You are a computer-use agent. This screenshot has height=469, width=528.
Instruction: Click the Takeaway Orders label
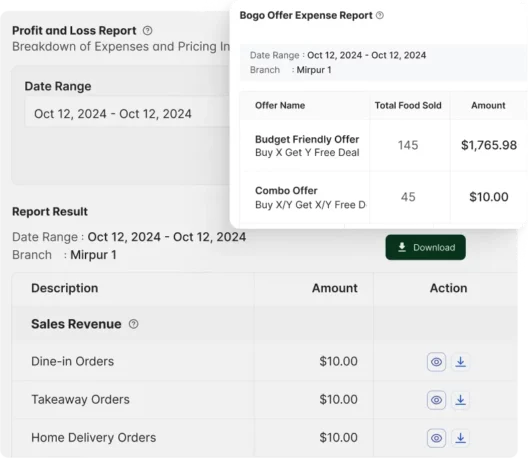pyautogui.click(x=80, y=399)
